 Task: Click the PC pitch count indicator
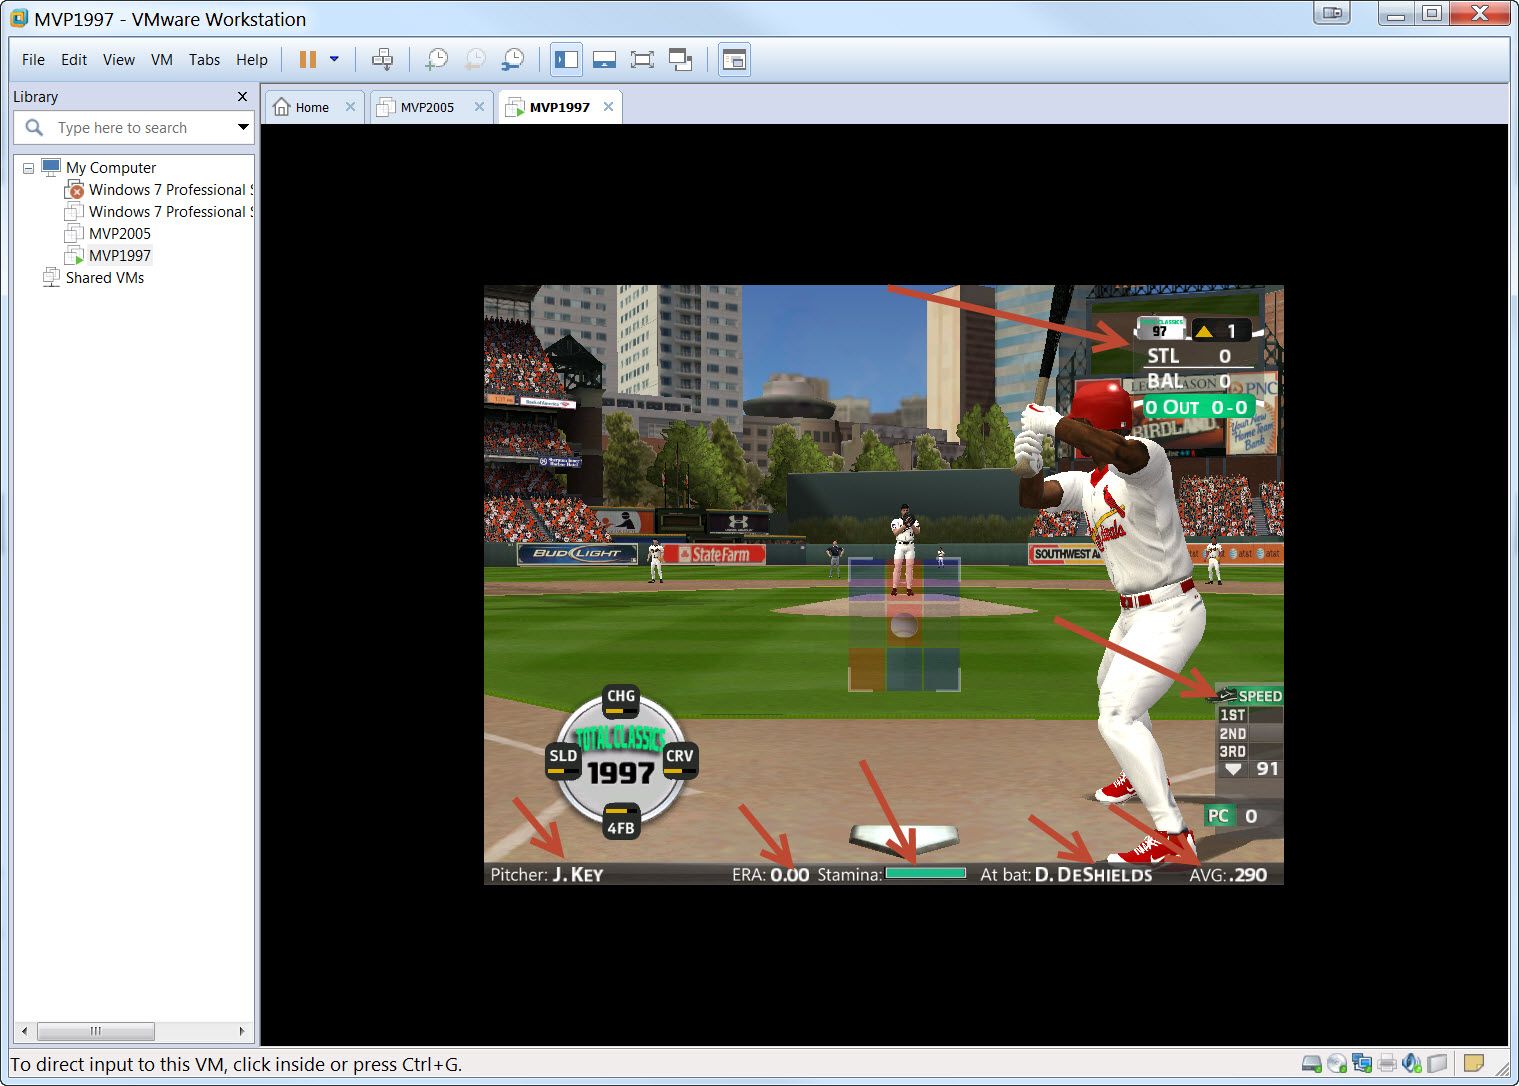click(x=1232, y=816)
